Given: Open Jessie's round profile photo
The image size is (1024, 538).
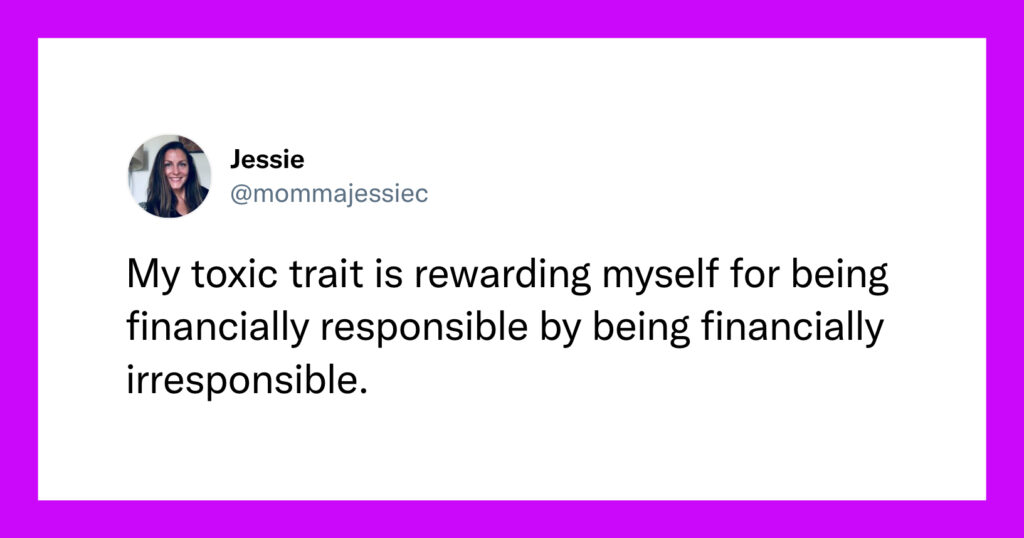Looking at the screenshot, I should [169, 176].
